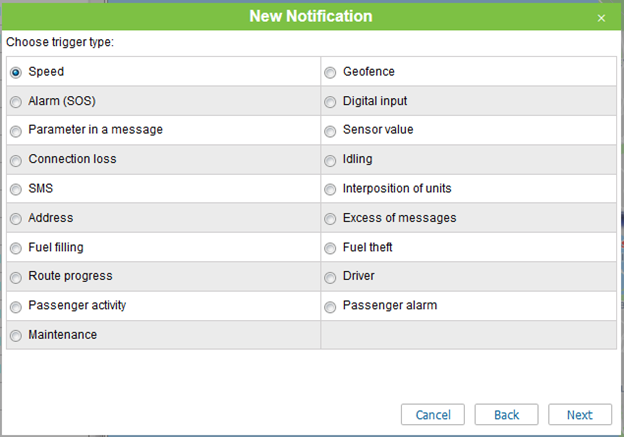Pick the Maintenance trigger option
Screen dimensions: 624x437
click(x=16, y=335)
